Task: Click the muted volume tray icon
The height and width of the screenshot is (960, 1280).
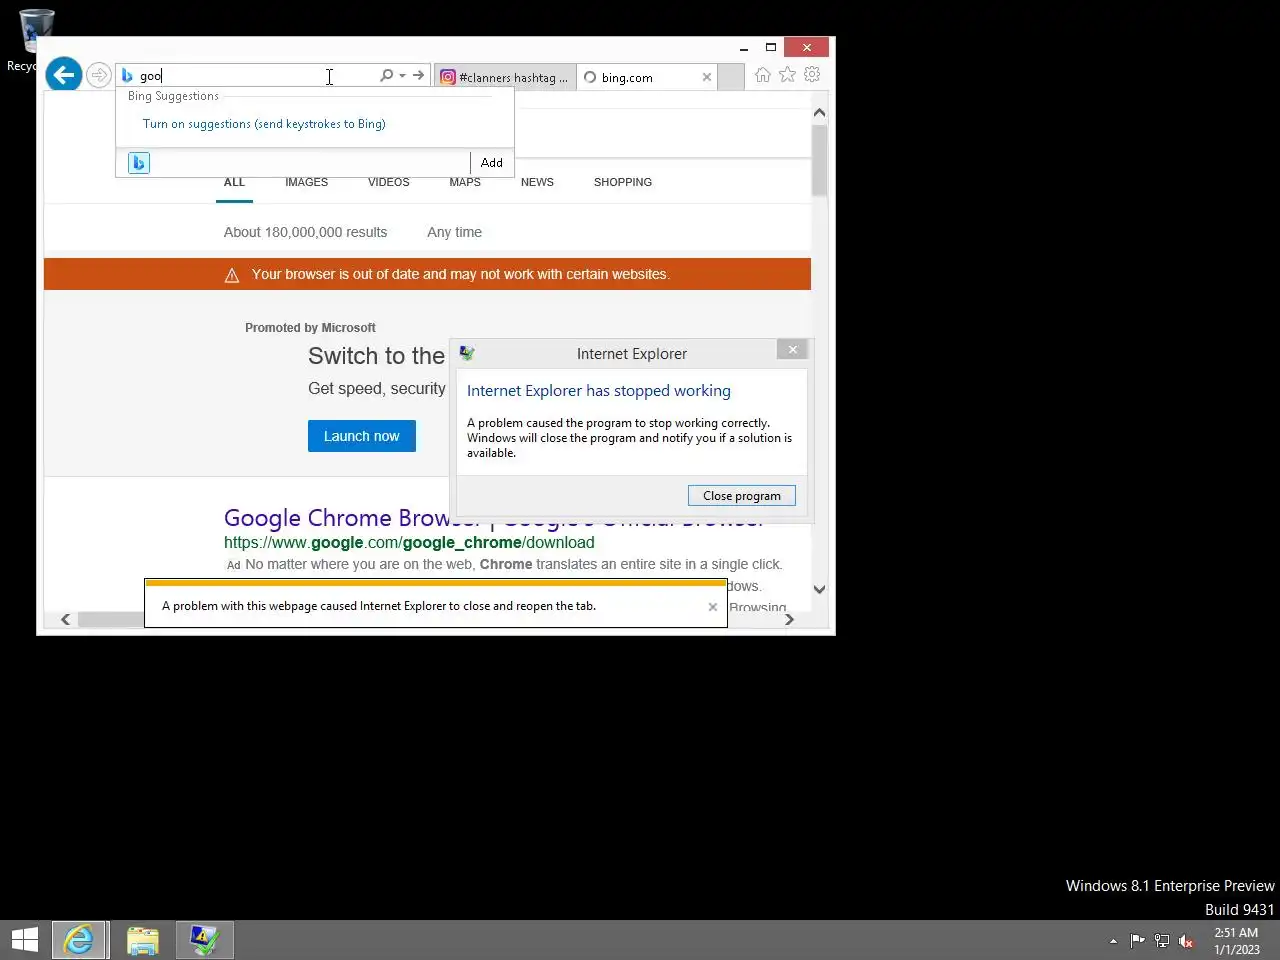Action: [x=1186, y=940]
